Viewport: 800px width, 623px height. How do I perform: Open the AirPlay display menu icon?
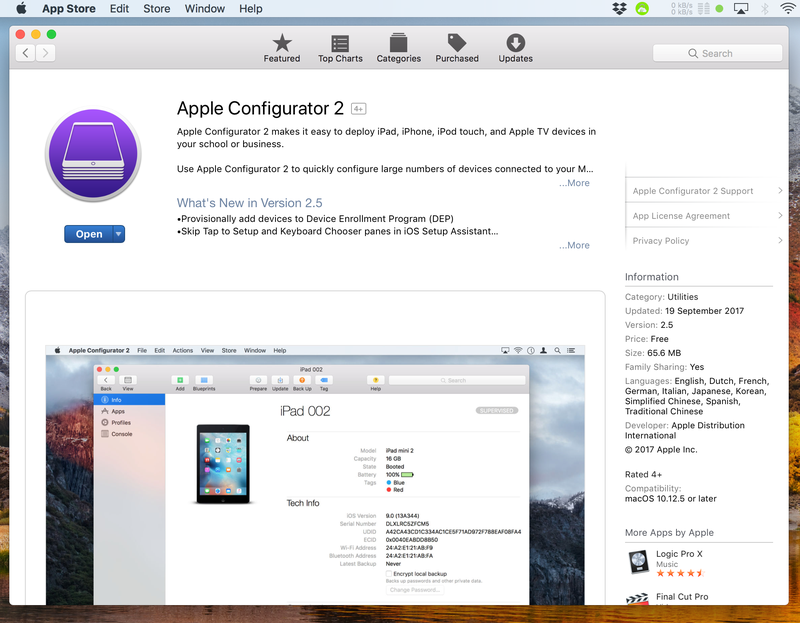741,8
